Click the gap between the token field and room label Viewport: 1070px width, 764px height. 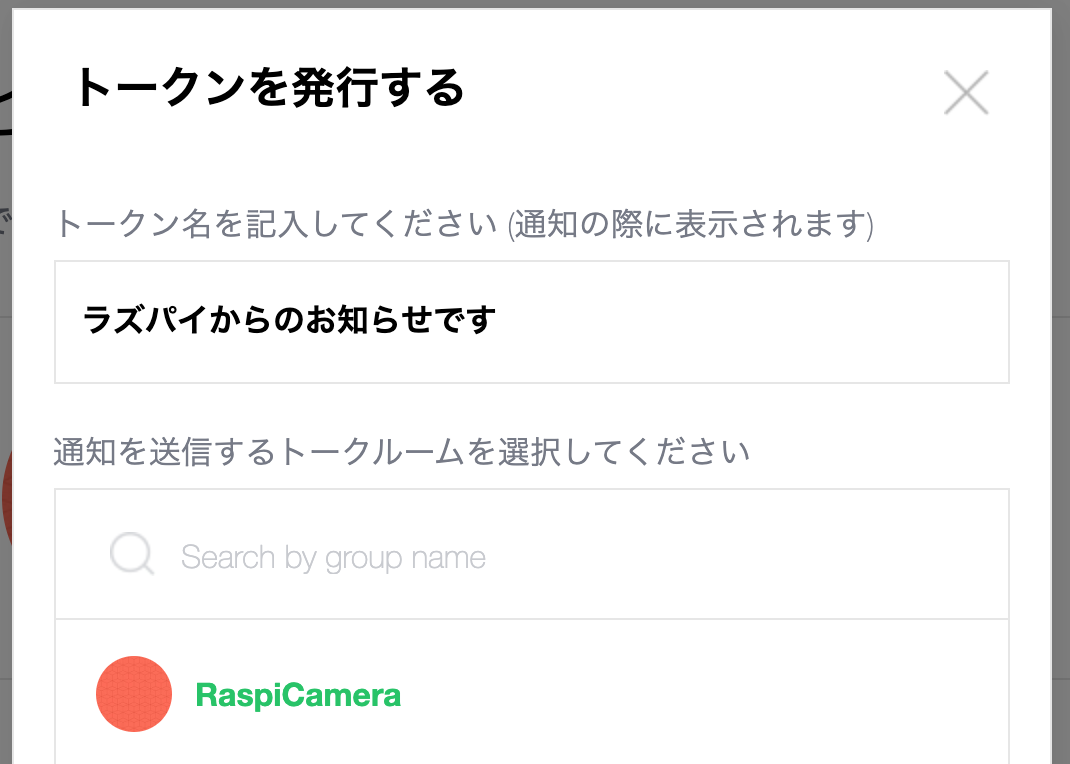(x=532, y=408)
